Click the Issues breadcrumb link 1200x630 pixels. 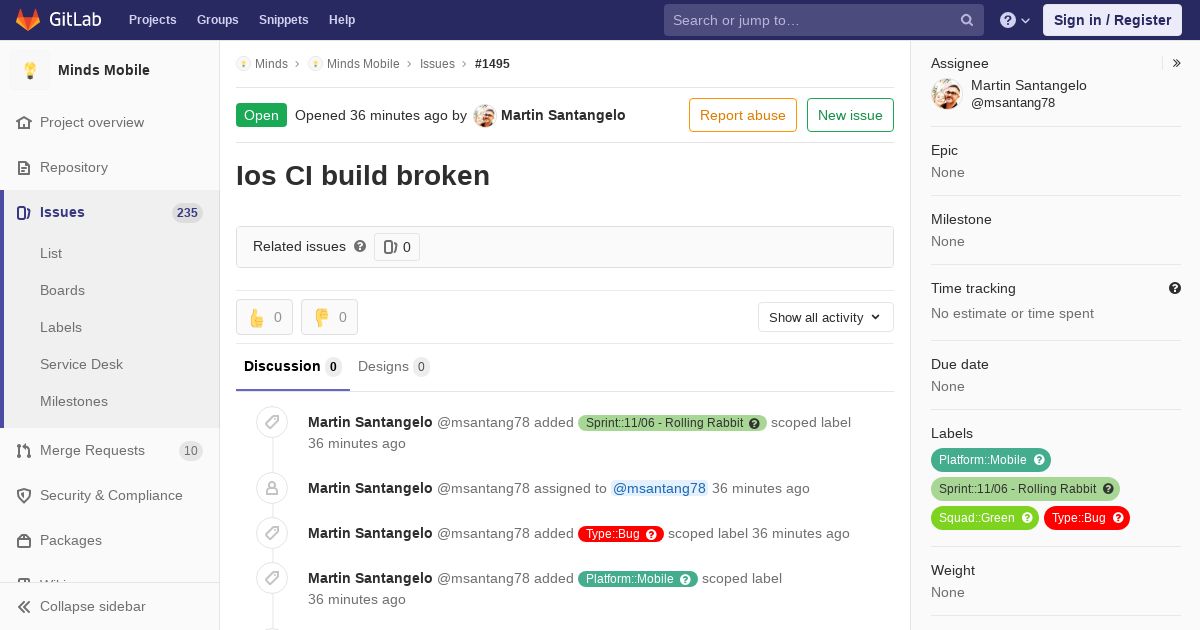[x=437, y=63]
